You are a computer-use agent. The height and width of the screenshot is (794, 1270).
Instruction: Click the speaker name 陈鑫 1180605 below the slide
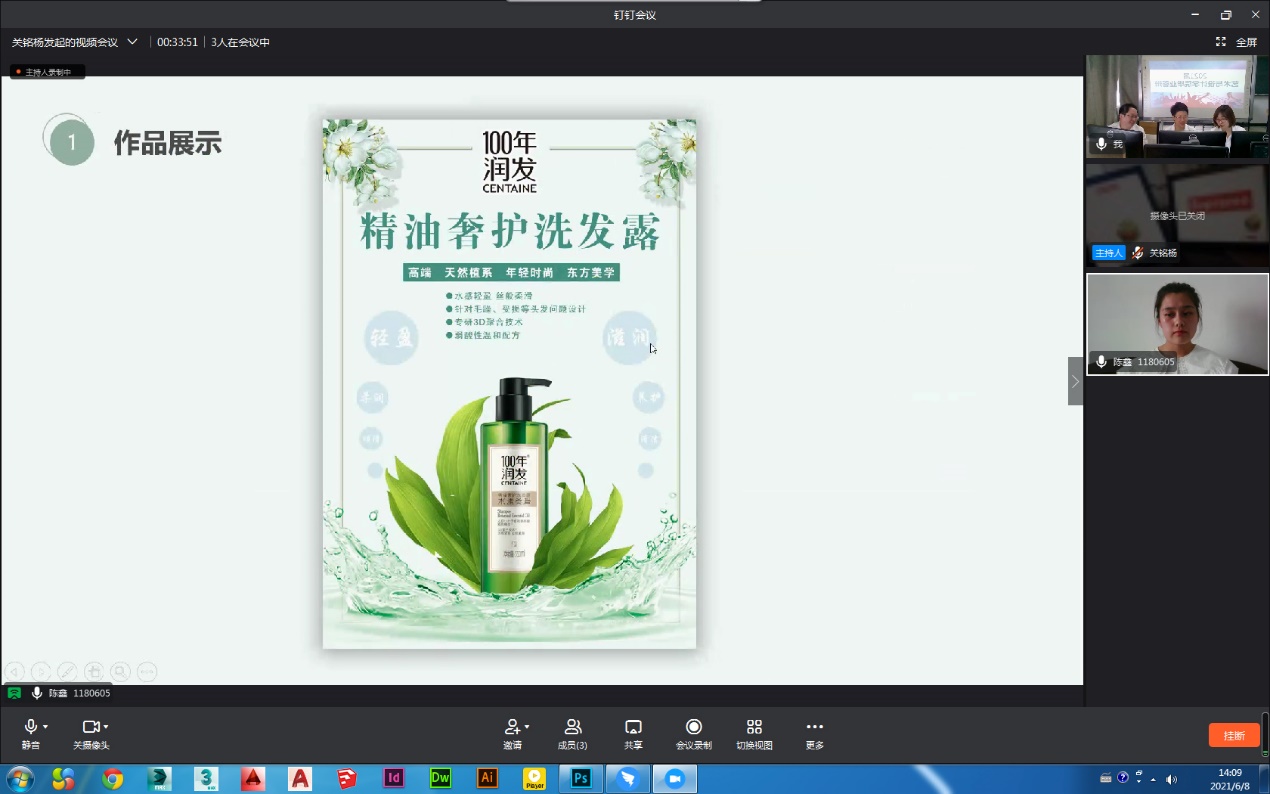(79, 693)
